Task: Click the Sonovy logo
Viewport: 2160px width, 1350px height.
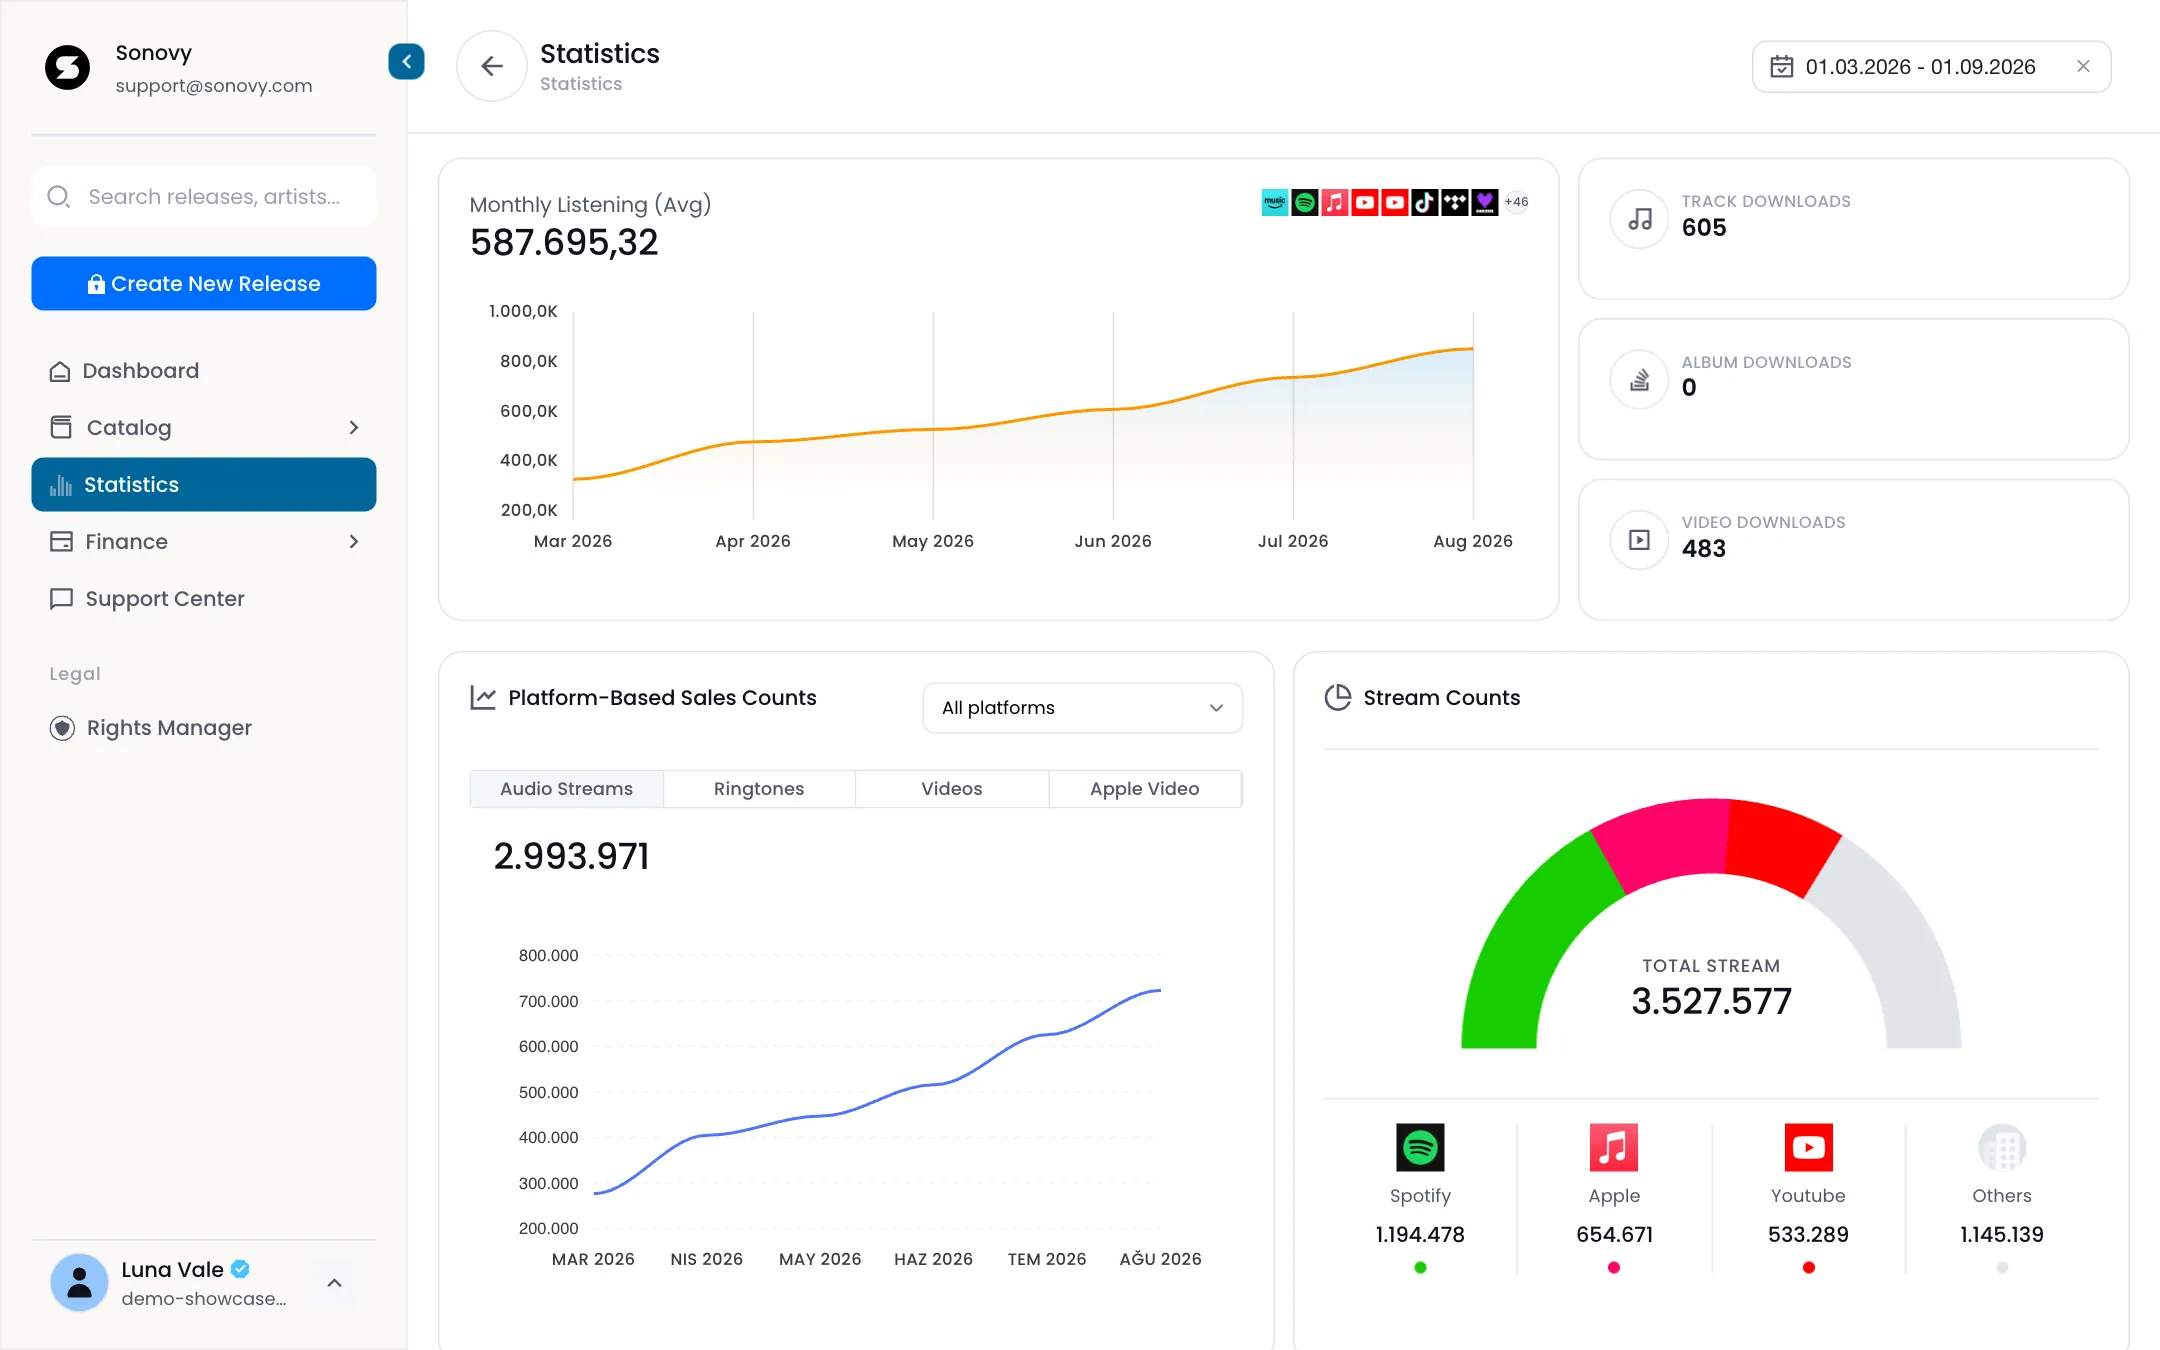Action: coord(68,67)
